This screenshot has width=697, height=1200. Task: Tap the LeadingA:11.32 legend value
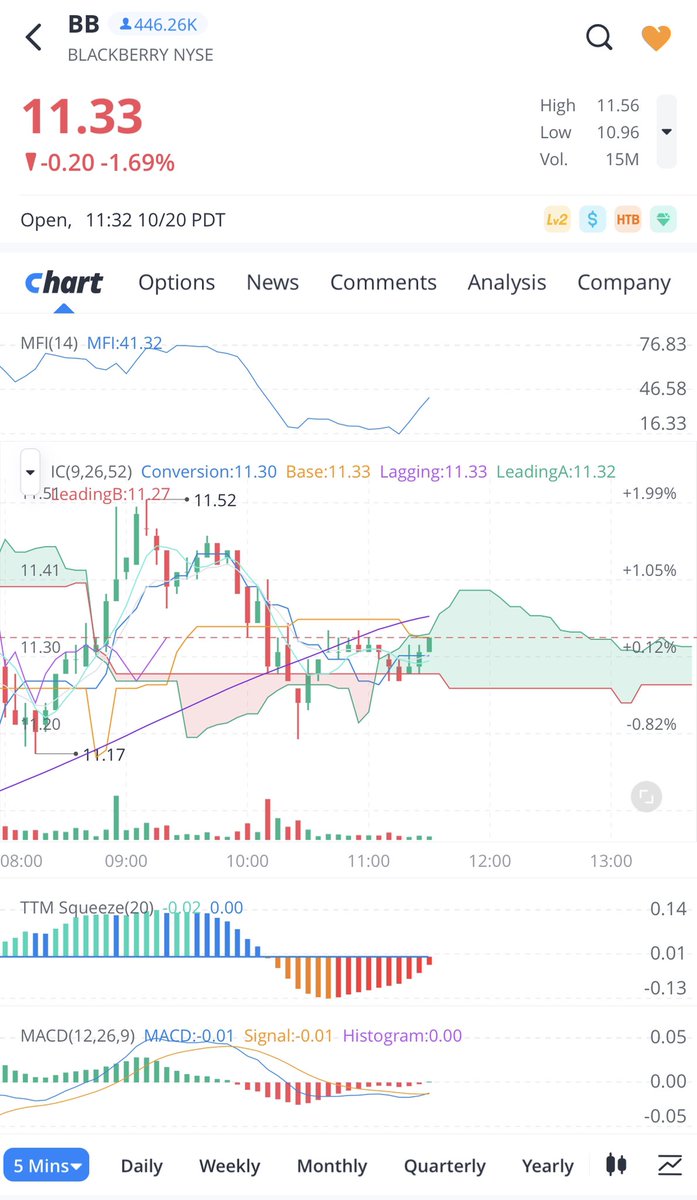[556, 472]
